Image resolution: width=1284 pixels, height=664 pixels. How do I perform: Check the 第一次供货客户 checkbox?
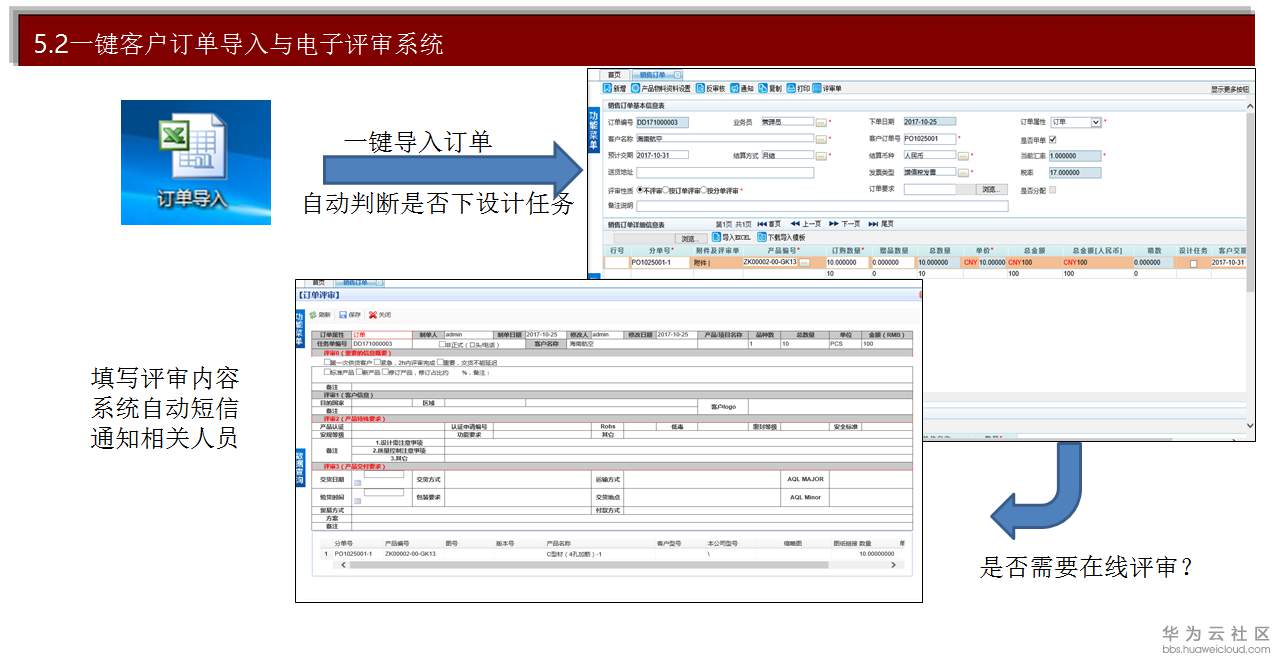(327, 362)
